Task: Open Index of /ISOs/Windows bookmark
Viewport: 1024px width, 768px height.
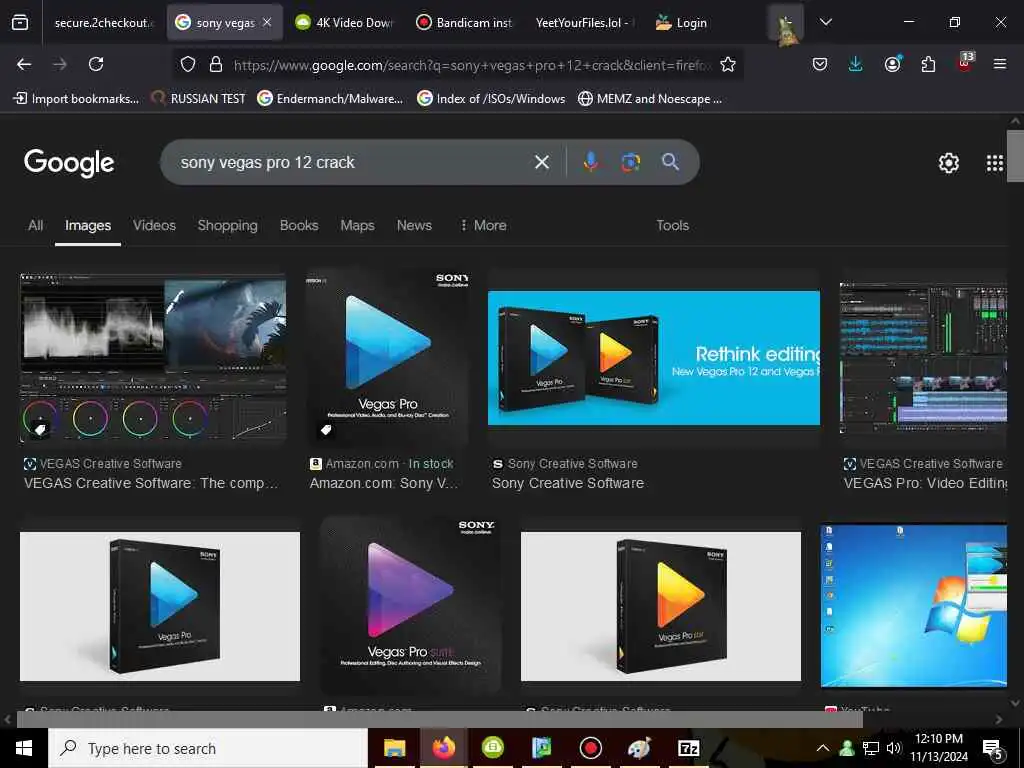Action: point(491,99)
